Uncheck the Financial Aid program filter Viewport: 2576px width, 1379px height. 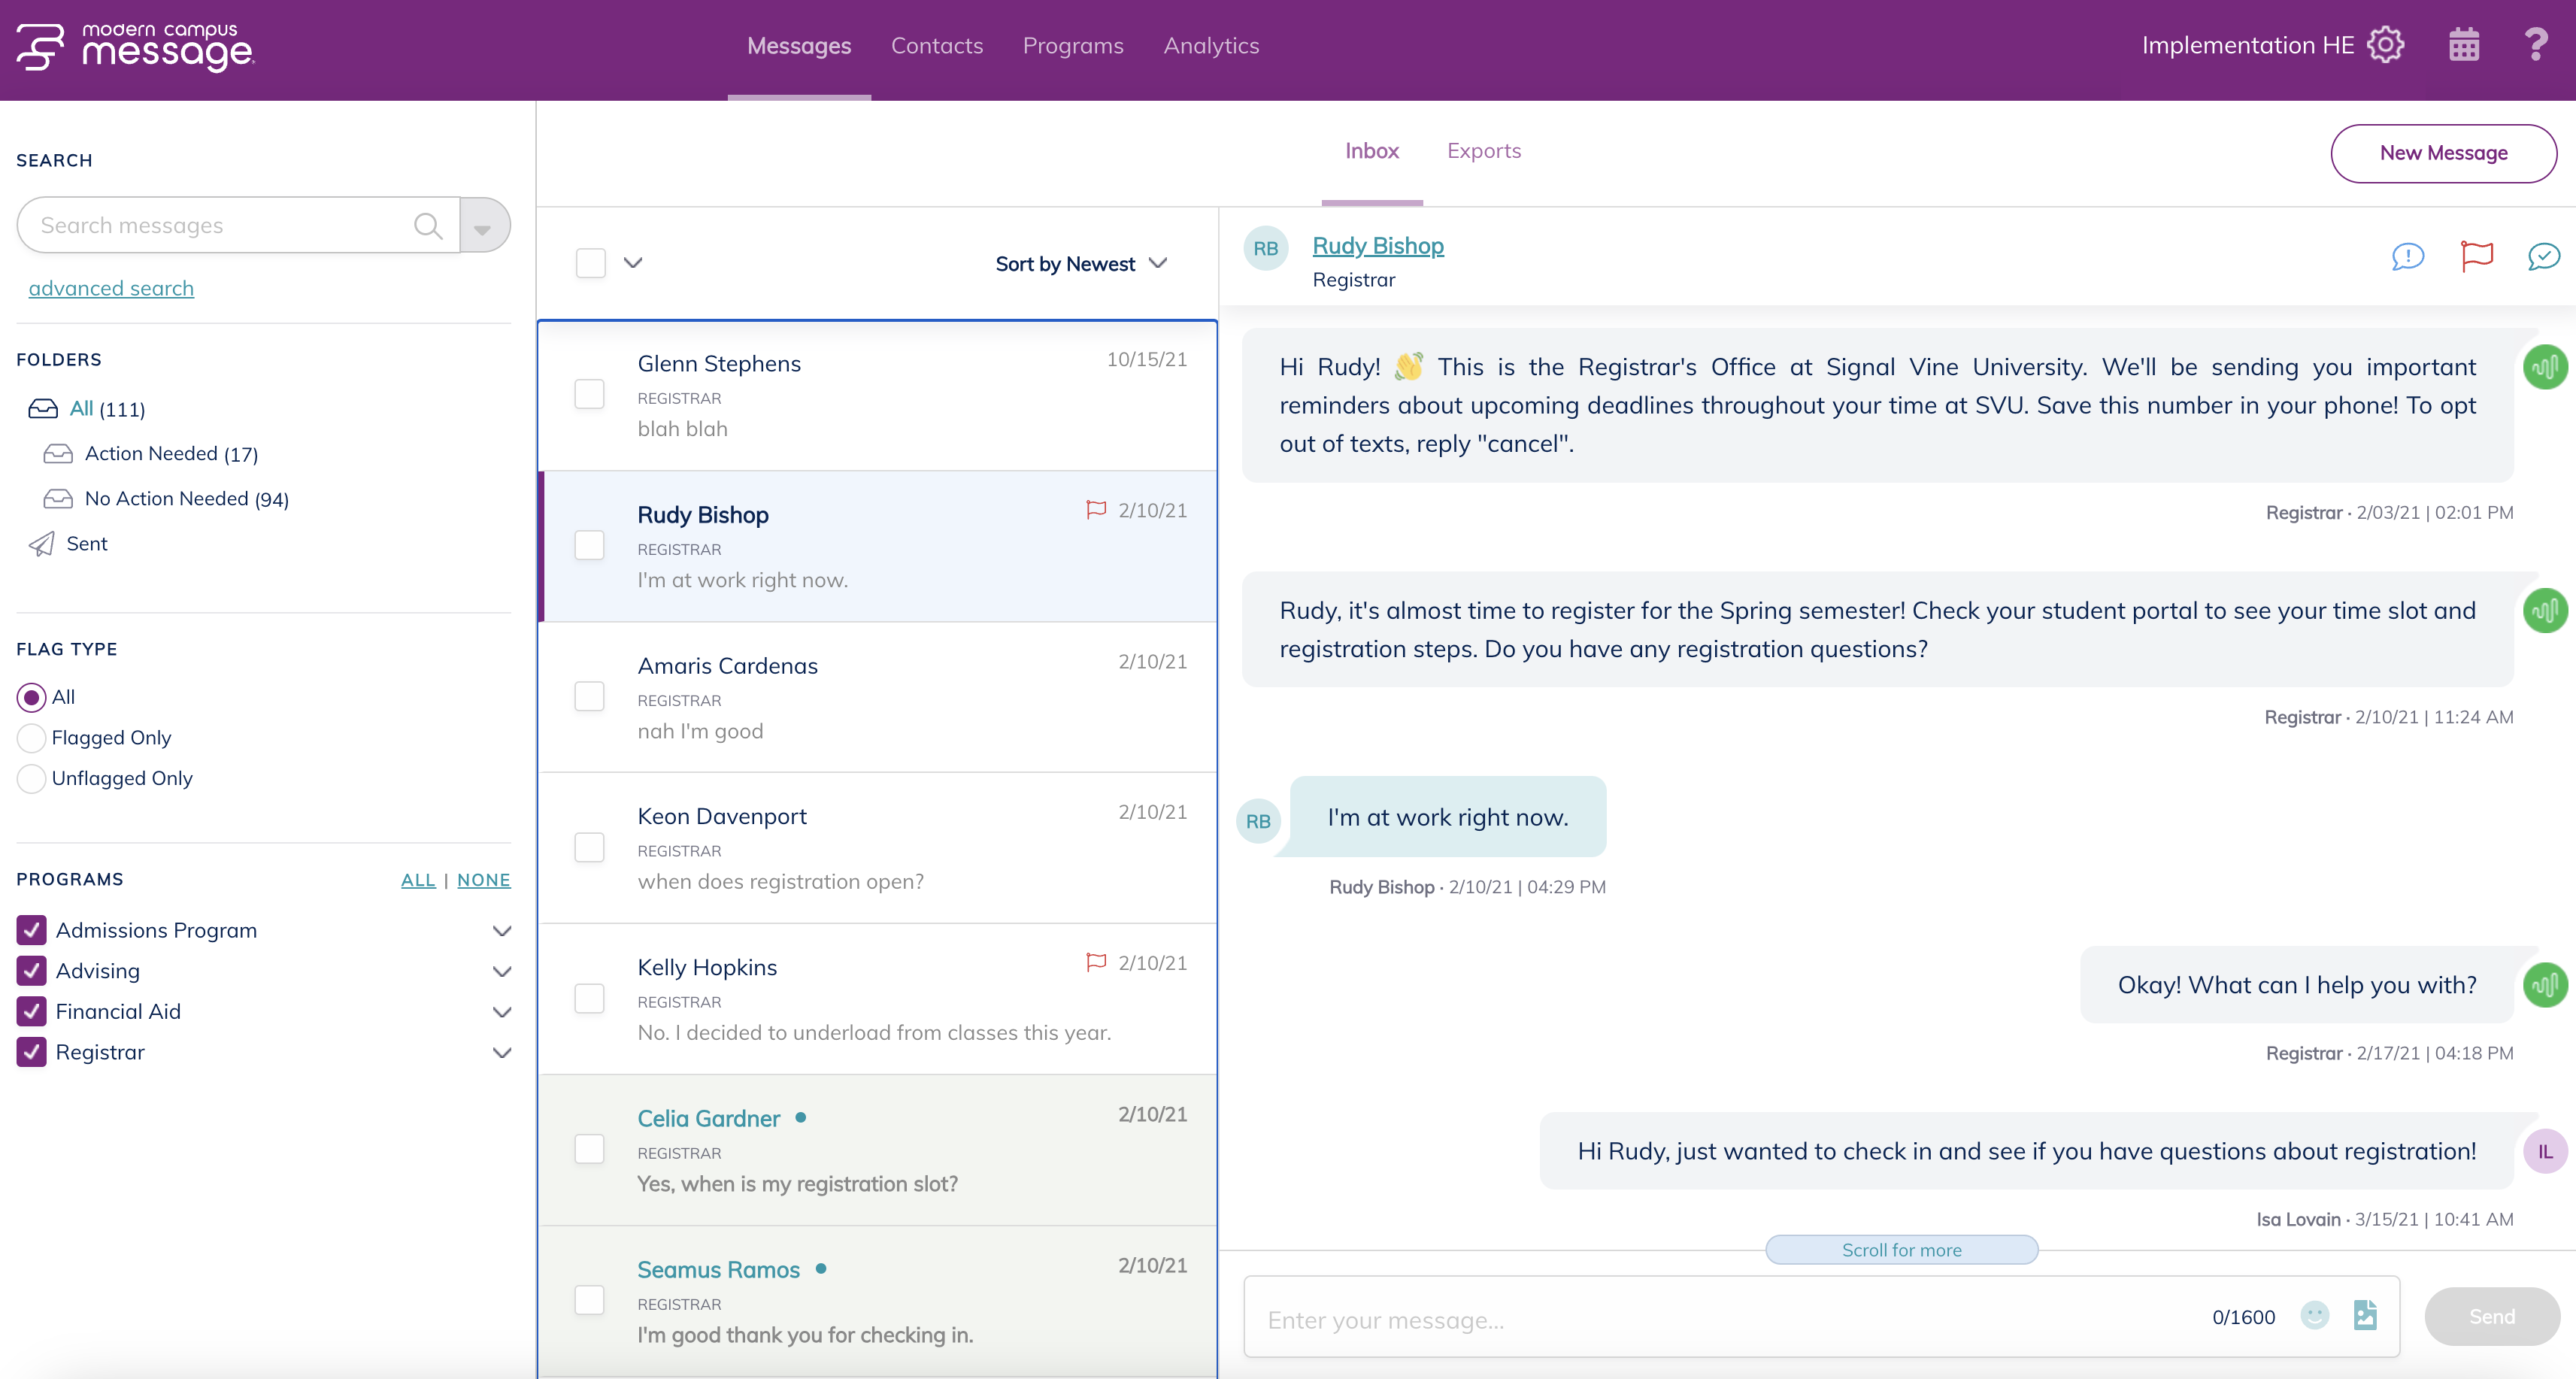coord(30,1011)
